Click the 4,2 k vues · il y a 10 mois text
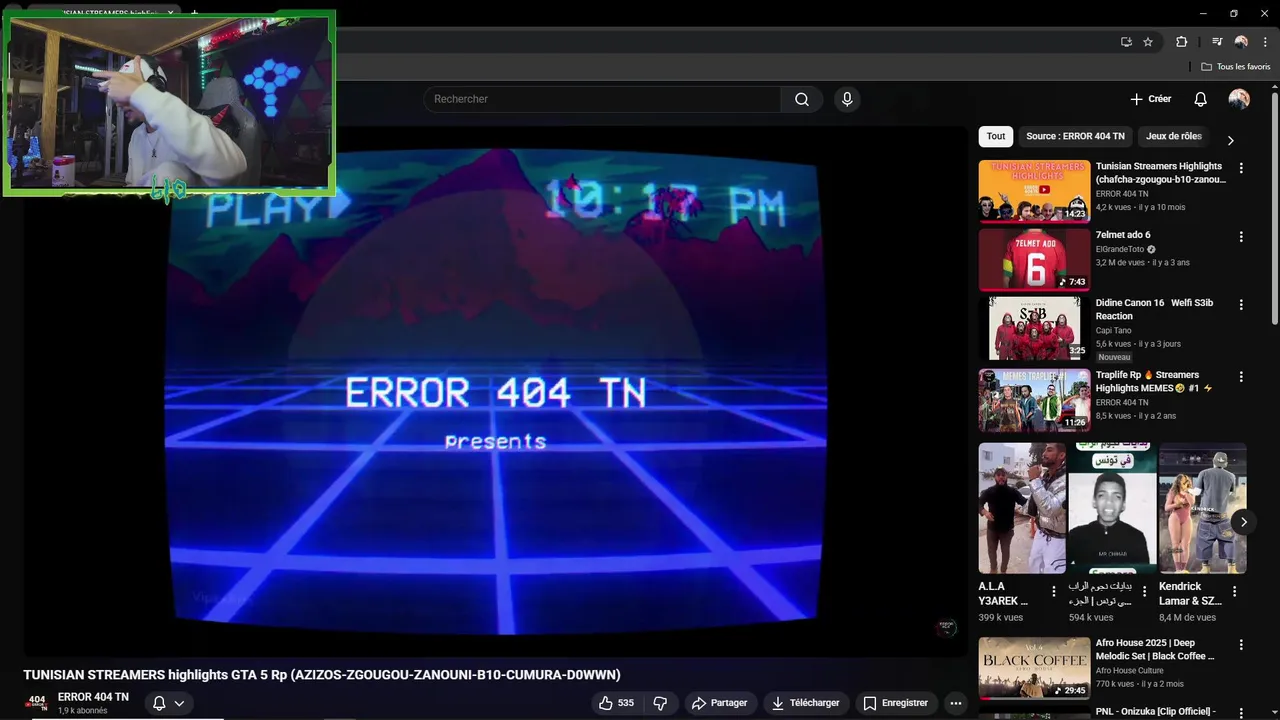The height and width of the screenshot is (720, 1280). click(1140, 207)
